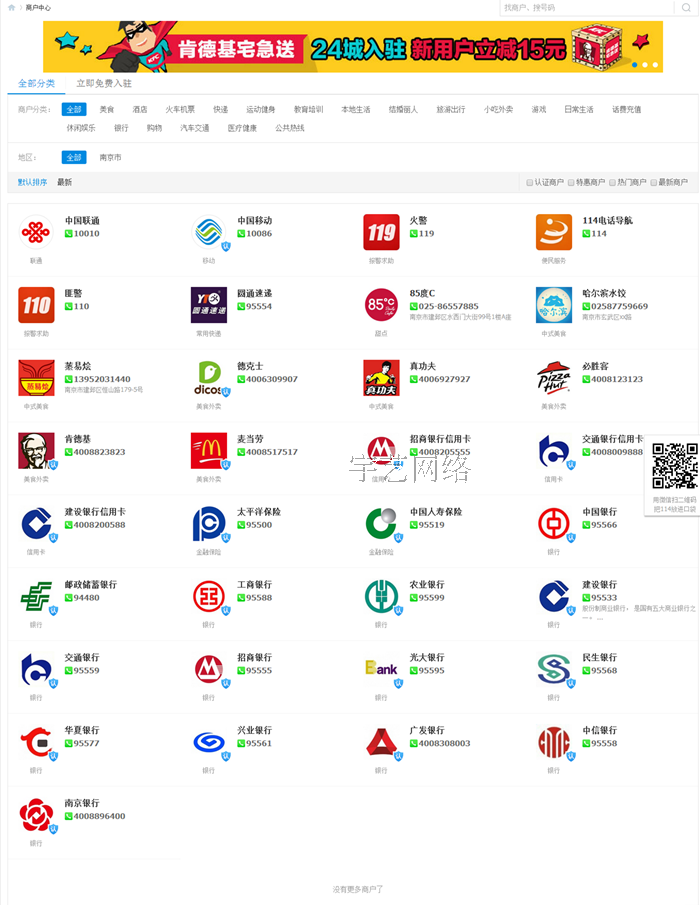This screenshot has width=700, height=905.
Task: Choose the 公共热线 category
Action: coord(290,128)
